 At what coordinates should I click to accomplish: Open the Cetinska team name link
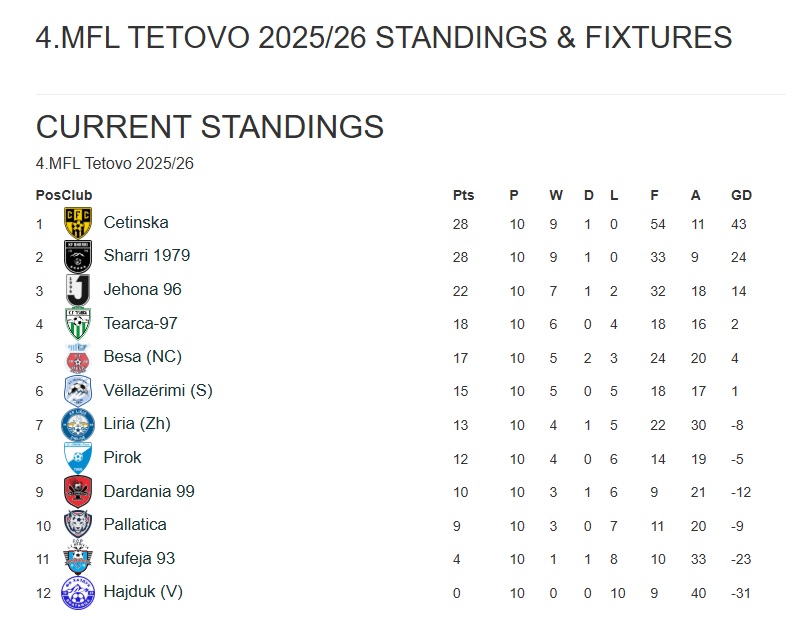[x=136, y=222]
